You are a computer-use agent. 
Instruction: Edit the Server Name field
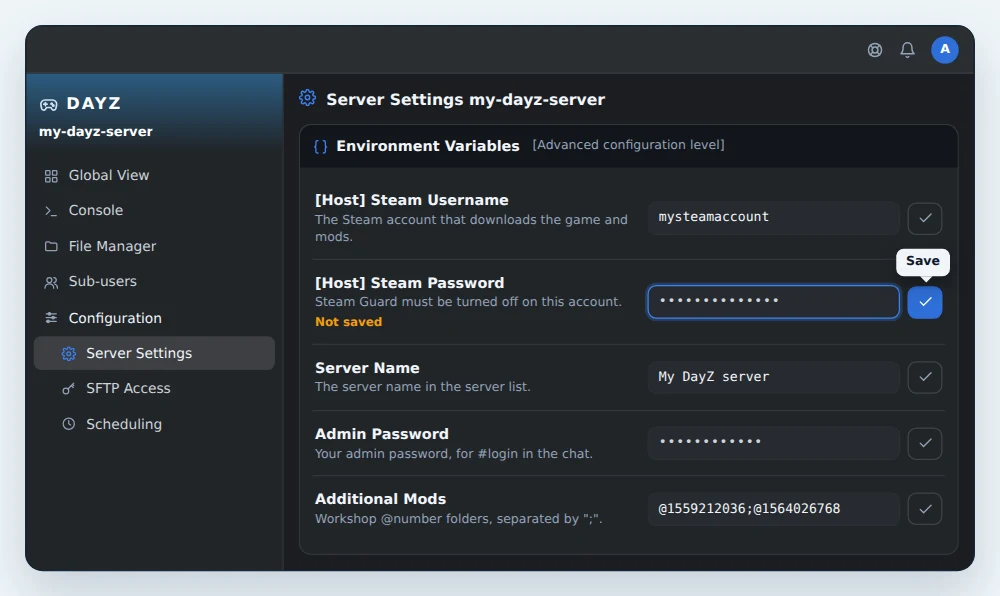(x=774, y=377)
